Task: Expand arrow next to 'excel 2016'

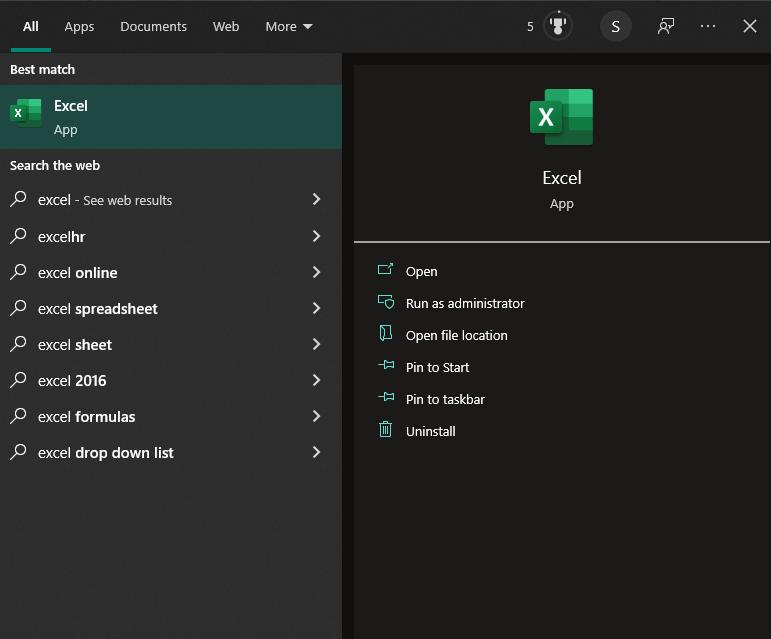Action: pyautogui.click(x=317, y=380)
